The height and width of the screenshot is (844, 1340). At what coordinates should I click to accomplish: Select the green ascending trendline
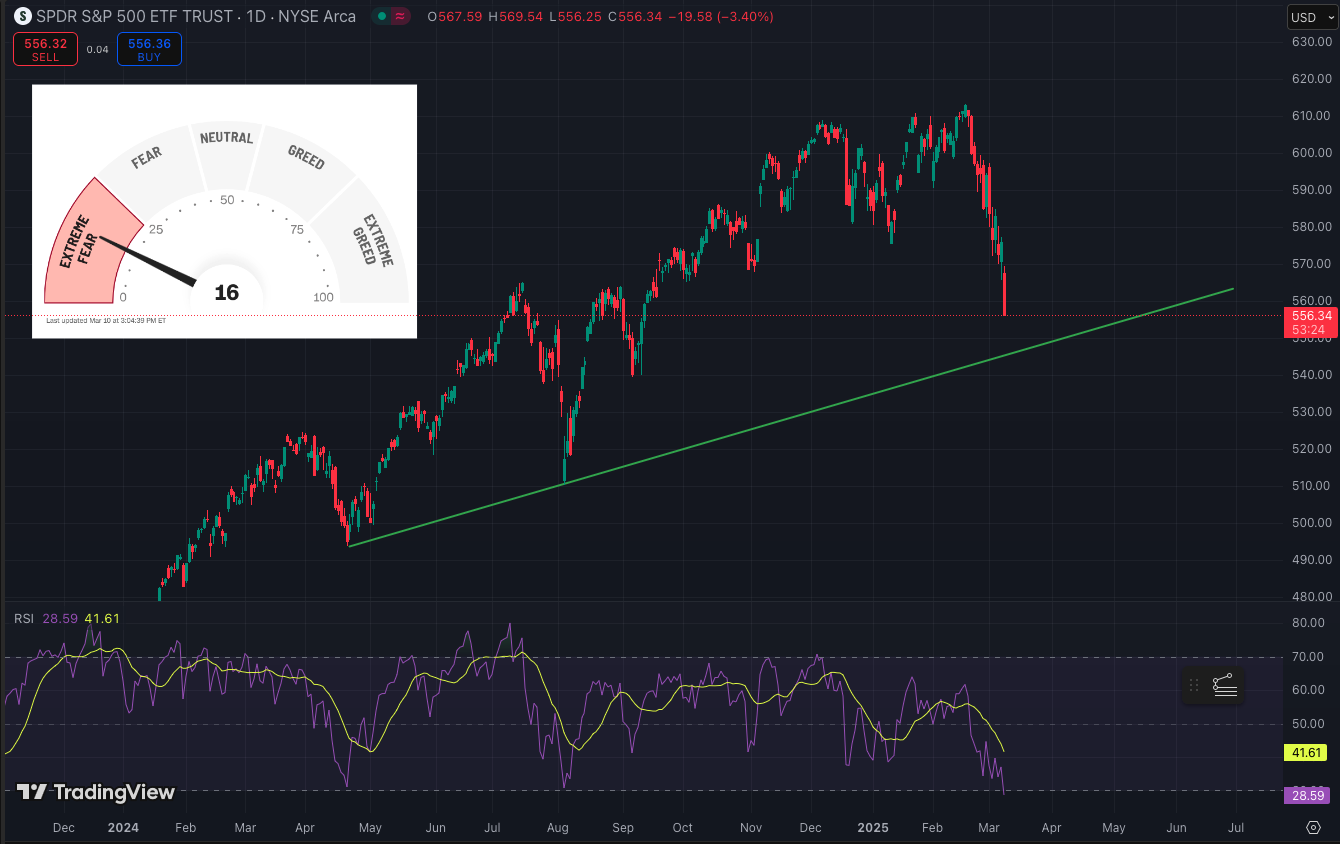click(790, 417)
